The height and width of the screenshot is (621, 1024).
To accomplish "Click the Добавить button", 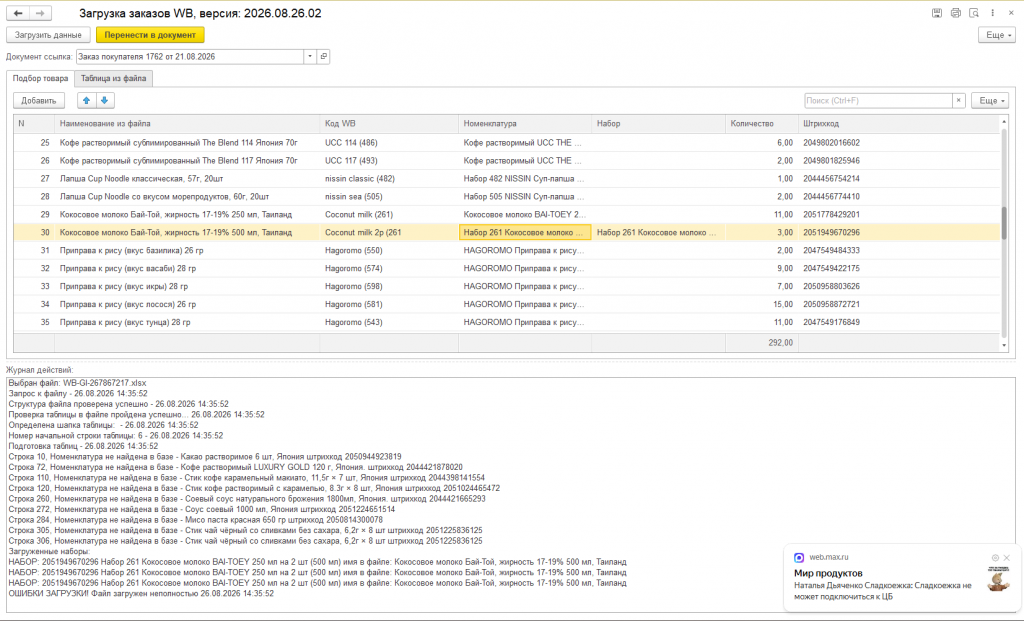I will coord(39,101).
